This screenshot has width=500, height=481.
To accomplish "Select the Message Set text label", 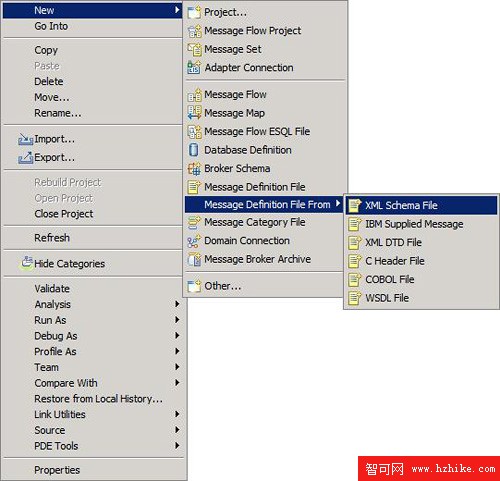I will point(233,49).
